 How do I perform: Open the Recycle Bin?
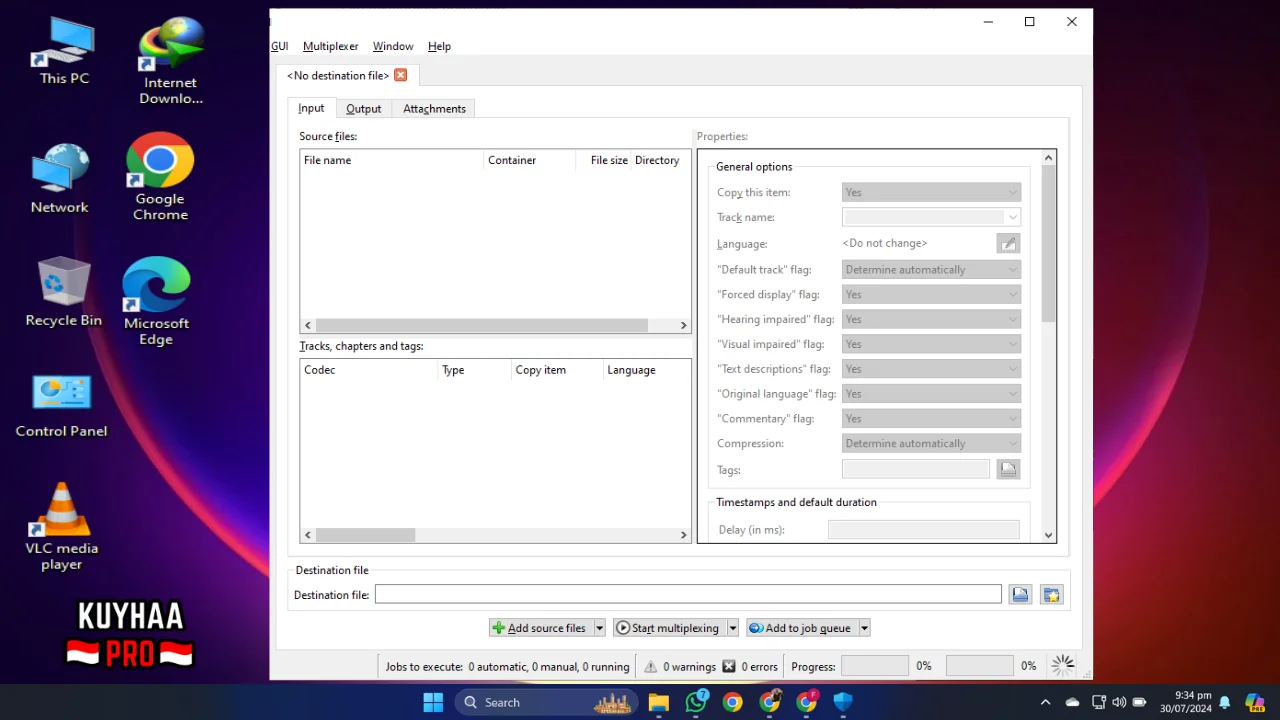coord(64,292)
